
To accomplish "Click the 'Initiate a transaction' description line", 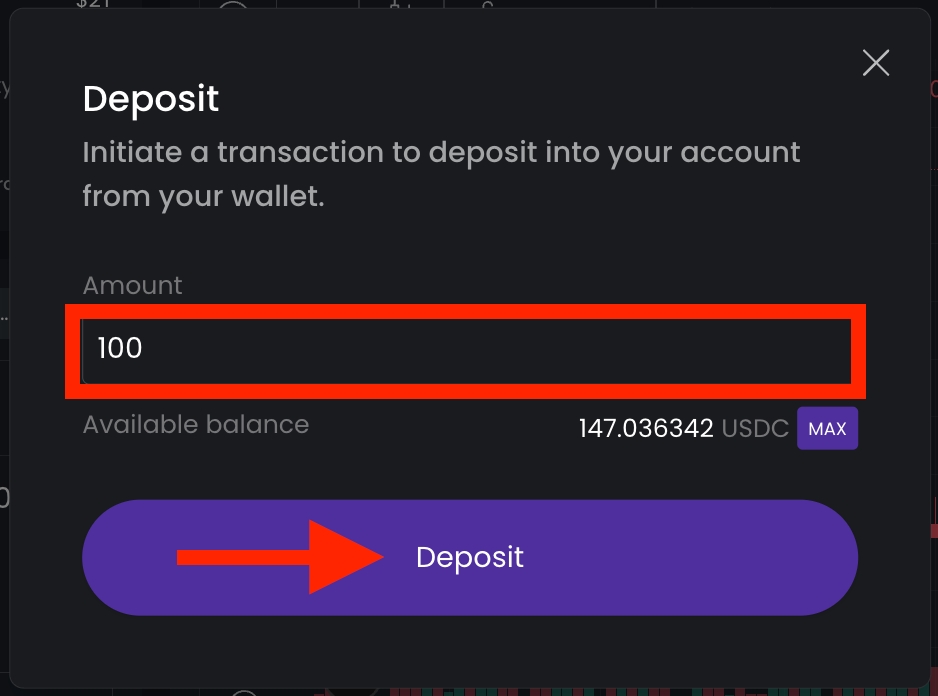I will coord(441,153).
